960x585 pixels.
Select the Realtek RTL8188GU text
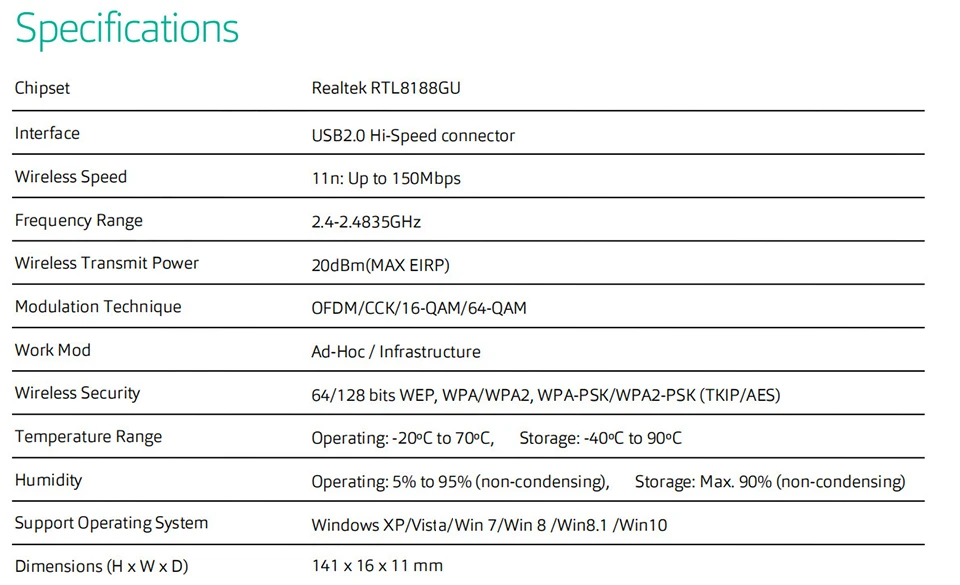[386, 88]
